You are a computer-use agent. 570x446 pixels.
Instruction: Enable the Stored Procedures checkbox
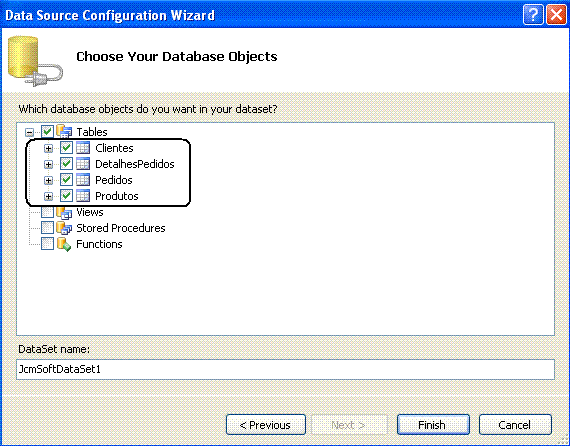coord(47,228)
